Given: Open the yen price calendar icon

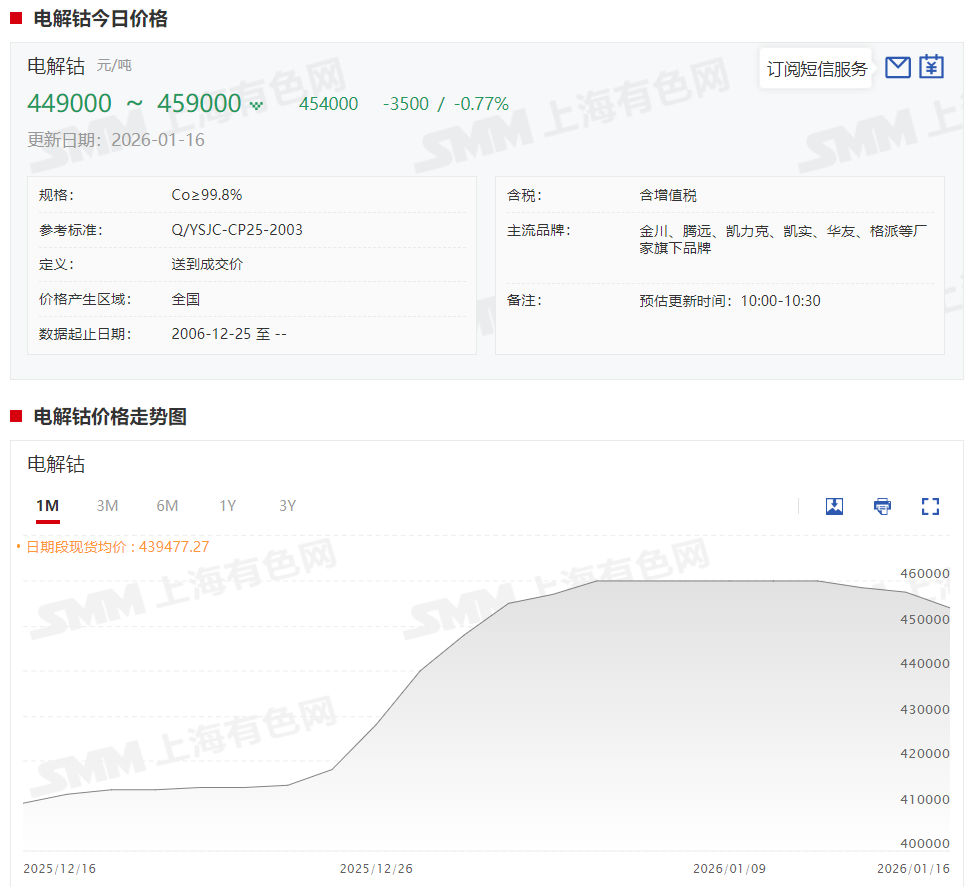Looking at the screenshot, I should pos(932,67).
